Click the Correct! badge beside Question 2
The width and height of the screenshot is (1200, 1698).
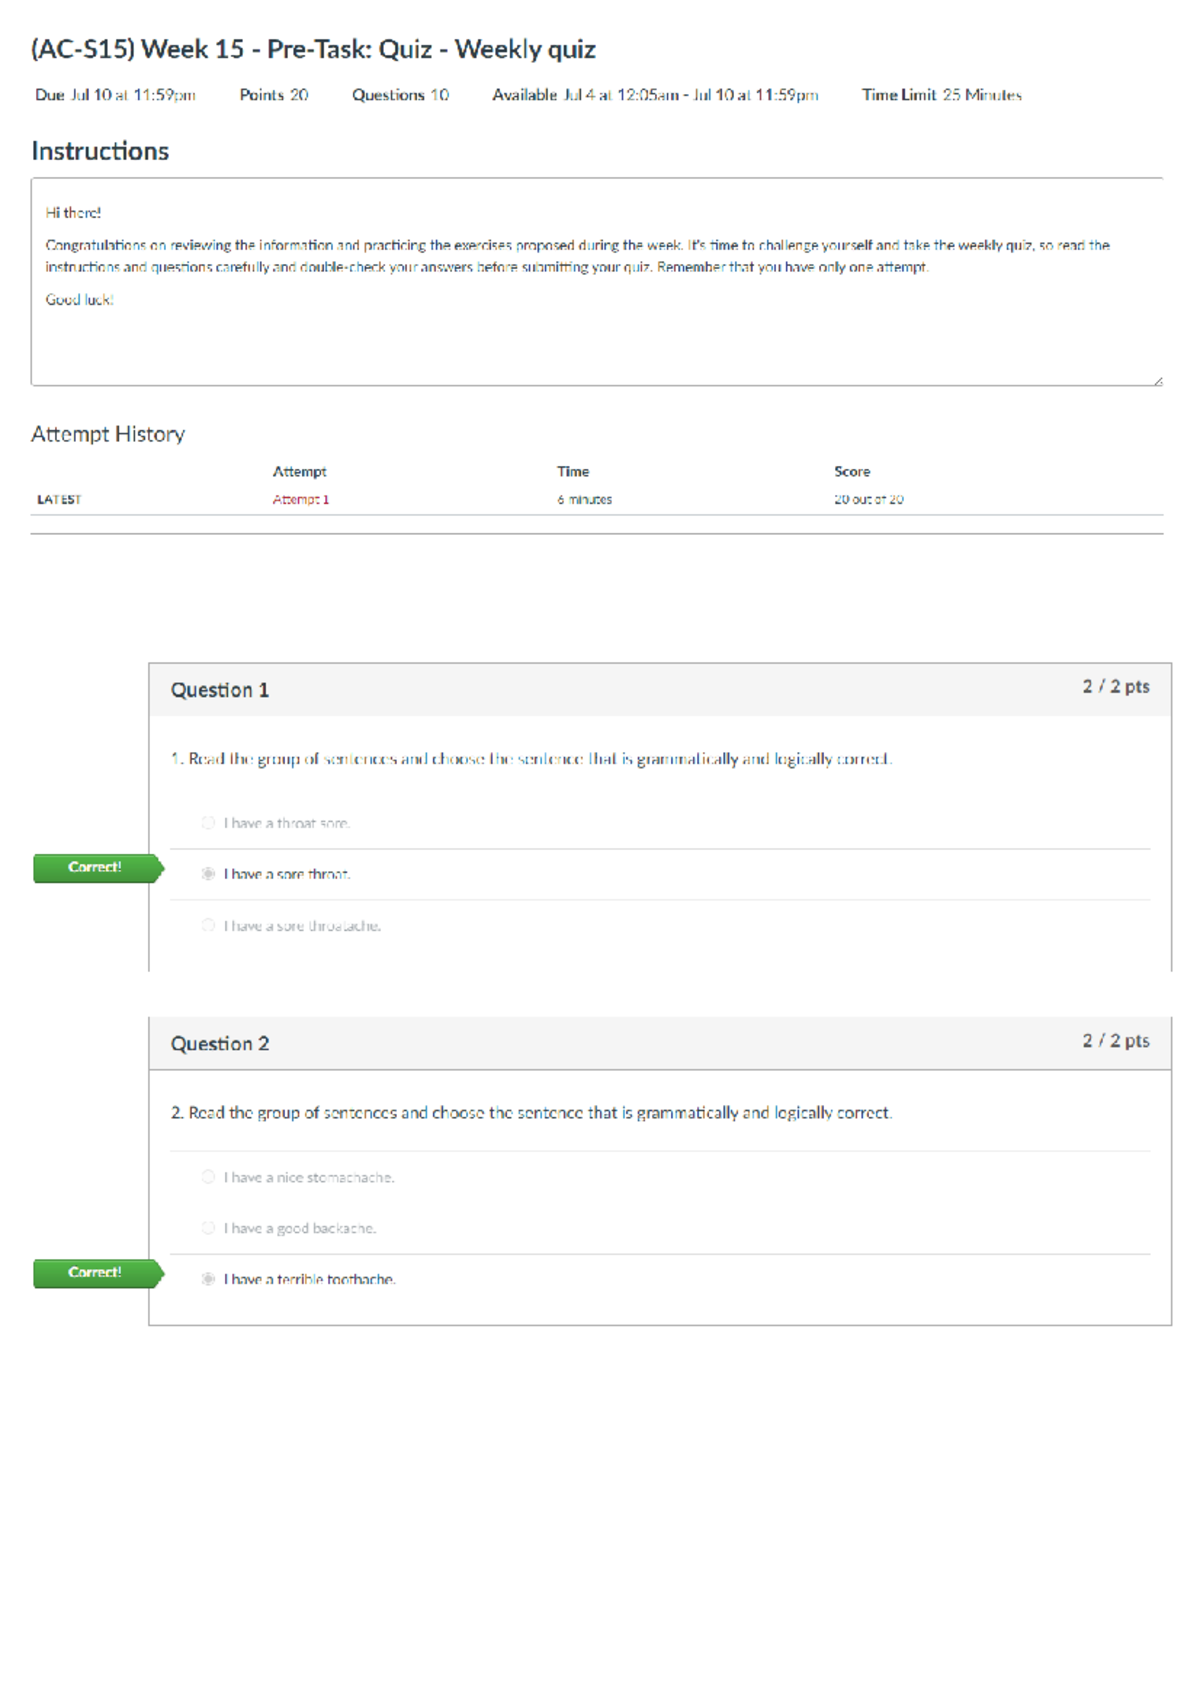click(x=95, y=1273)
